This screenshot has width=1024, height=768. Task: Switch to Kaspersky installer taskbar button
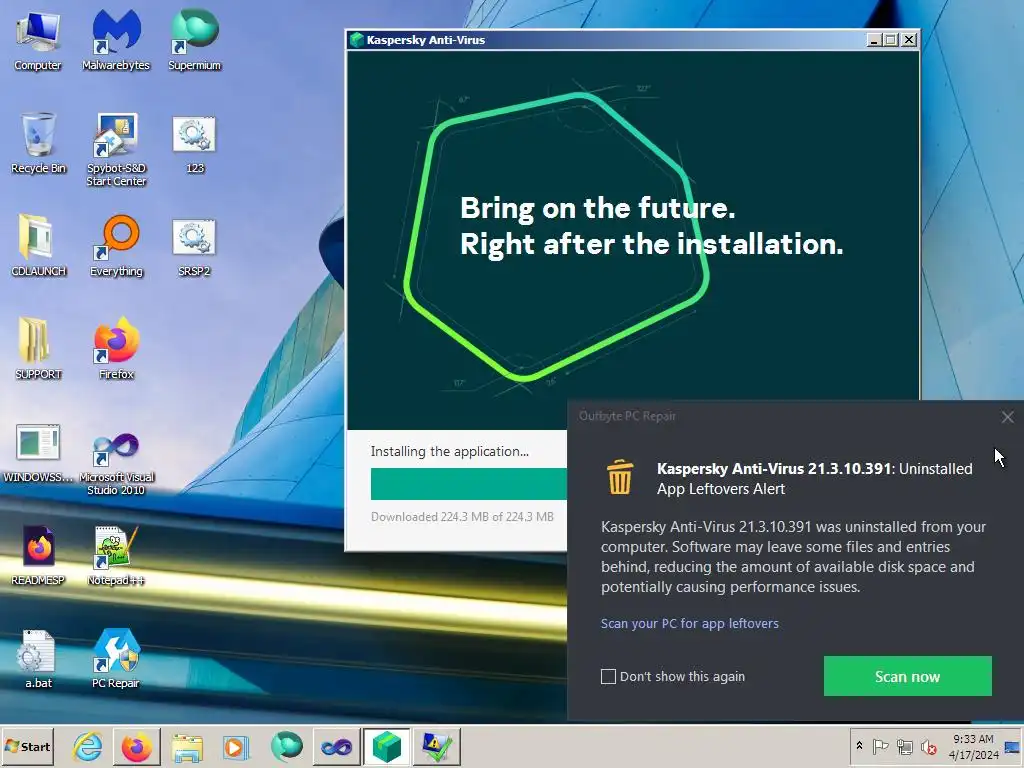click(387, 746)
